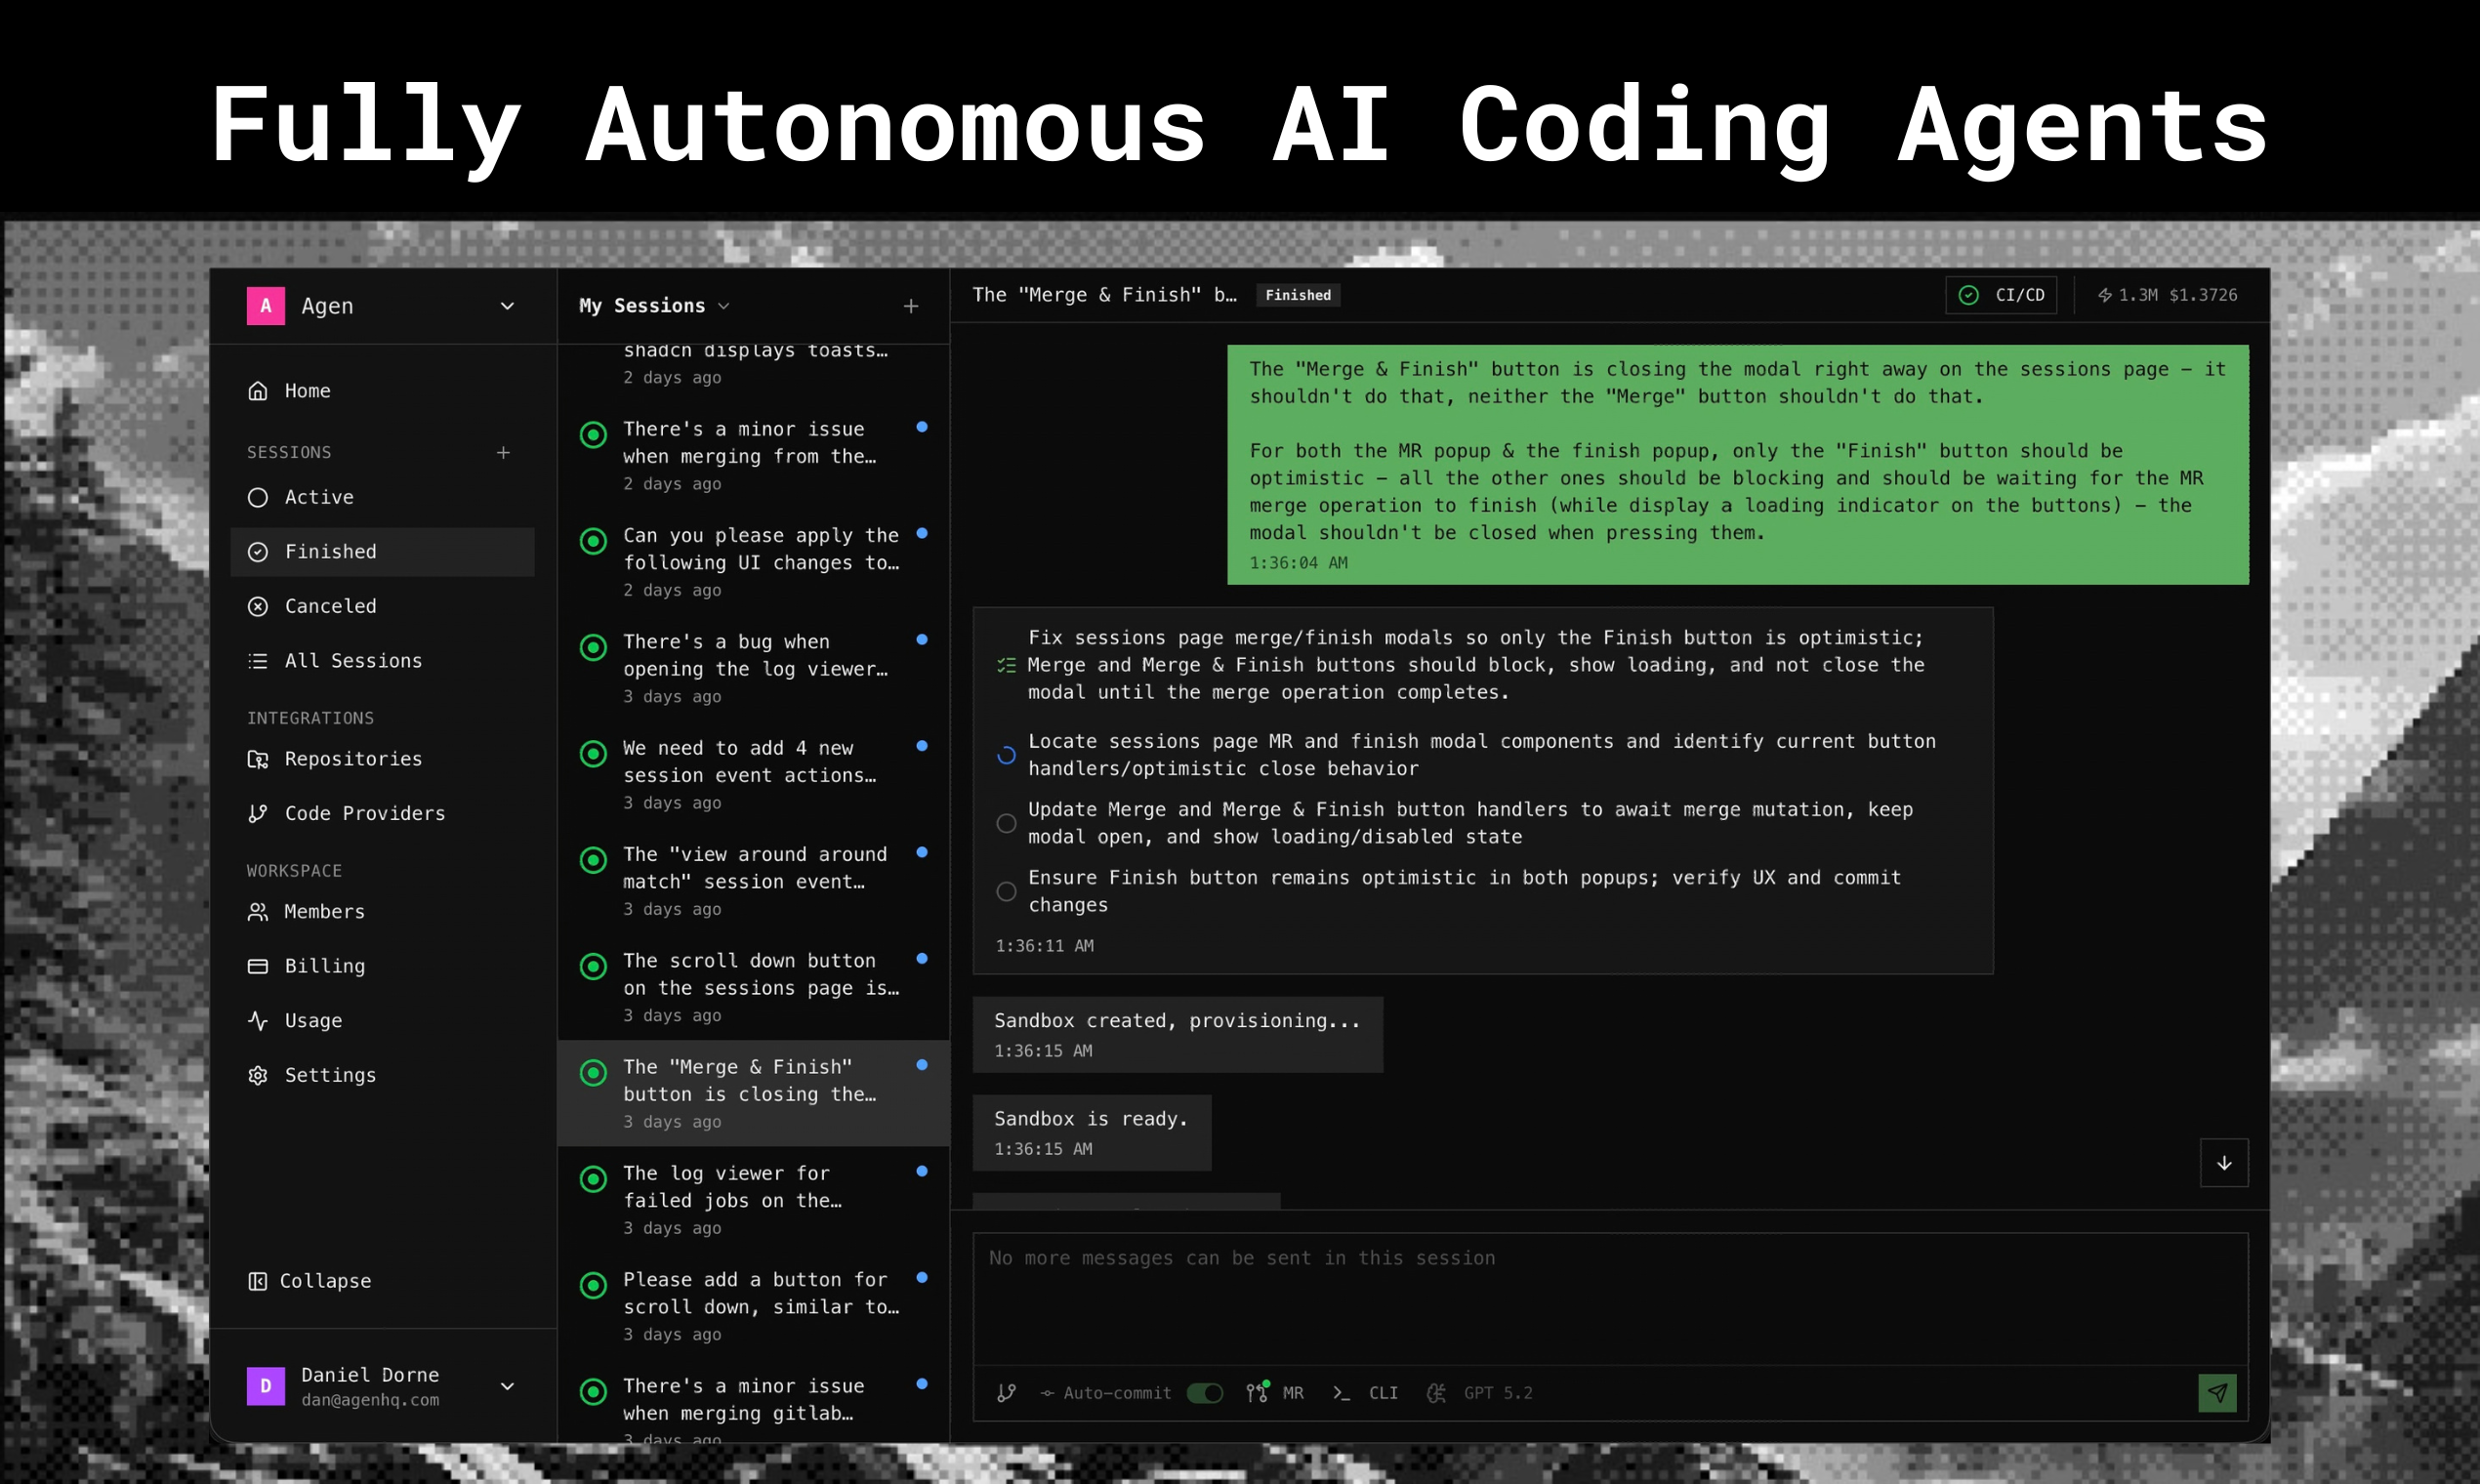The width and height of the screenshot is (2480, 1484).
Task: Click the CI/CD status badge
Action: (x=2000, y=295)
